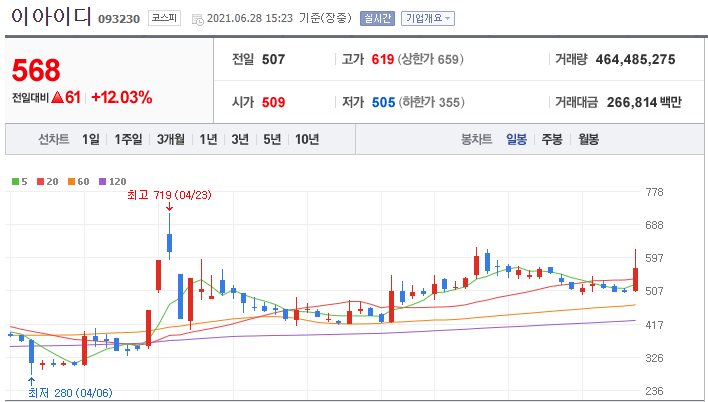Select the 1주일 line chart tab
708x402 pixels.
[x=128, y=139]
